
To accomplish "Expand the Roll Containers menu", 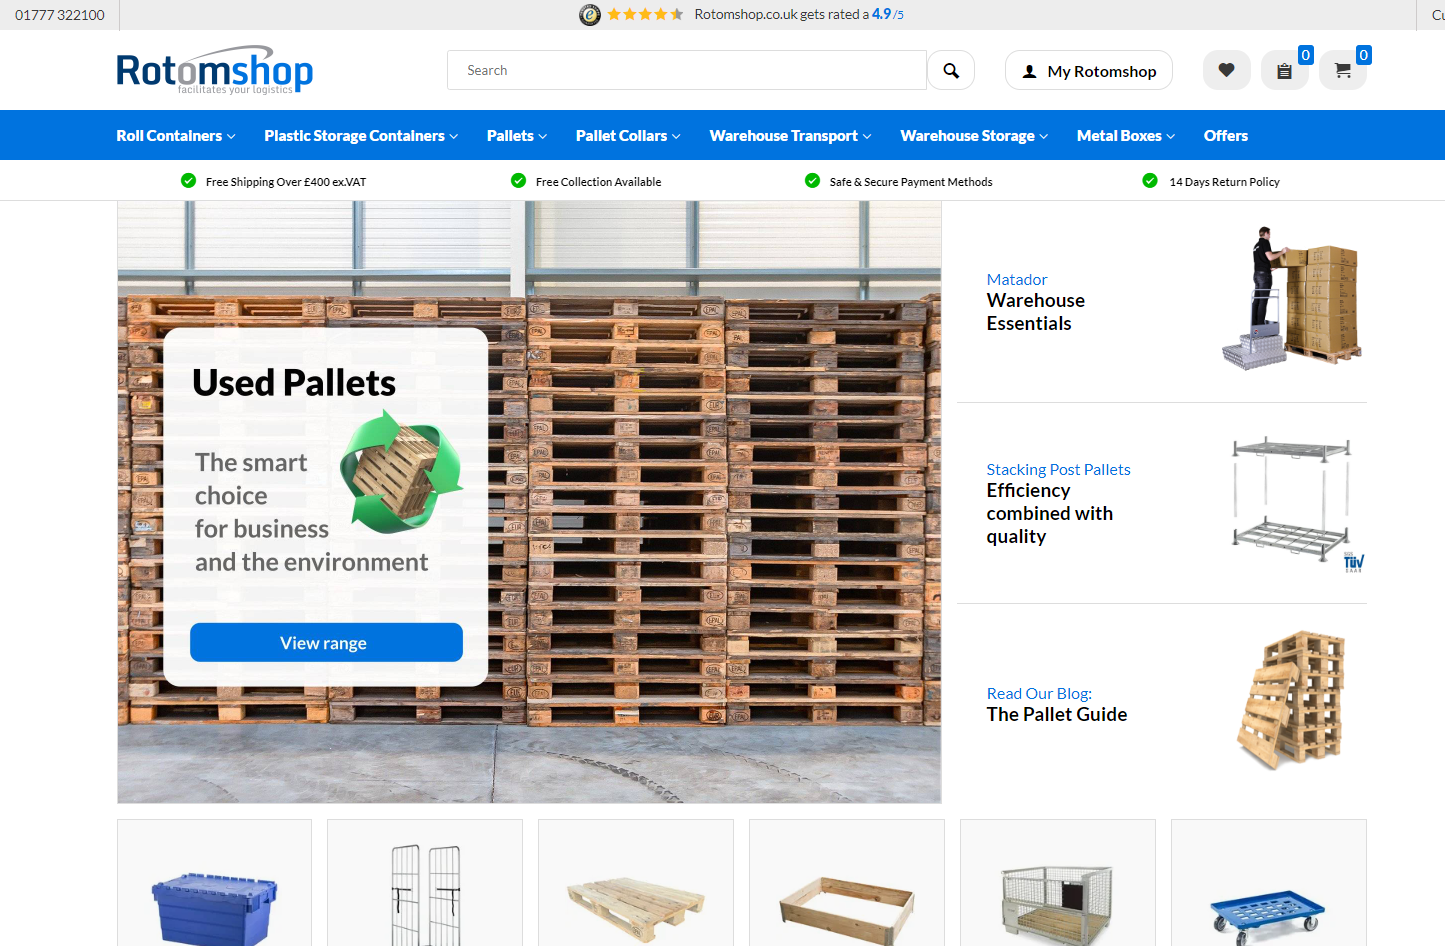I will click(176, 135).
